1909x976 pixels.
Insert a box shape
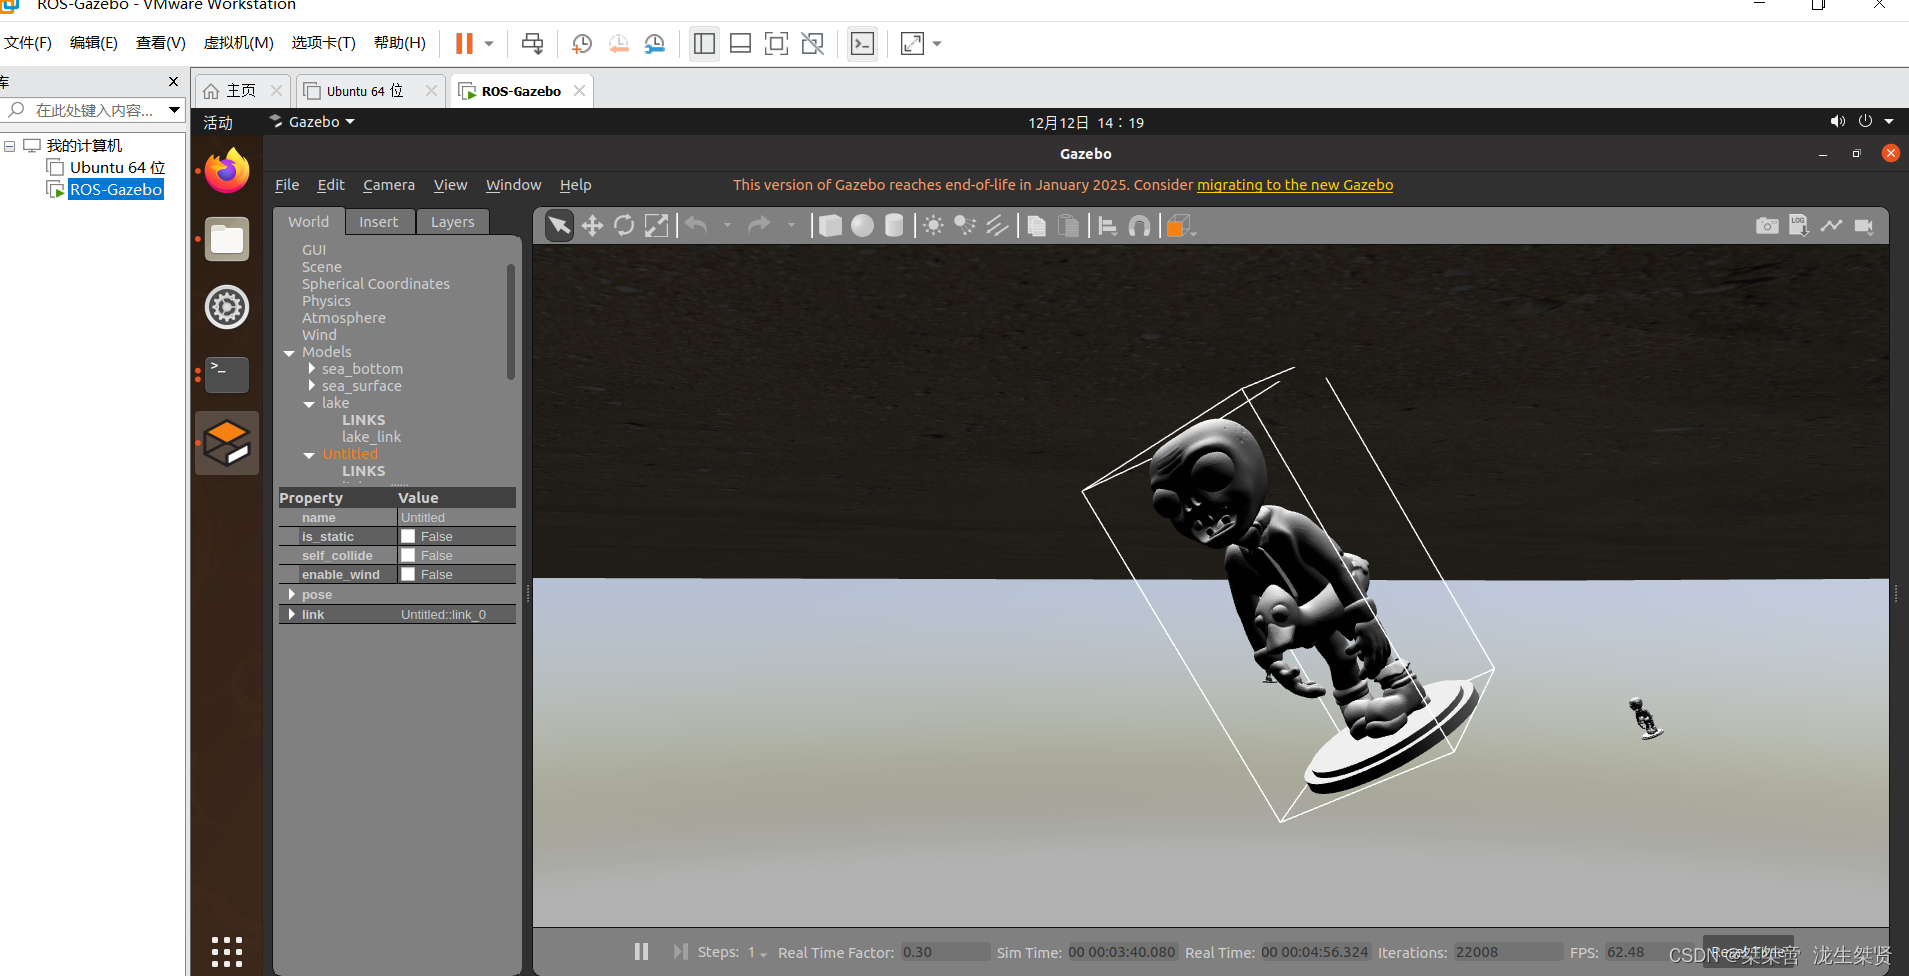[x=830, y=226]
